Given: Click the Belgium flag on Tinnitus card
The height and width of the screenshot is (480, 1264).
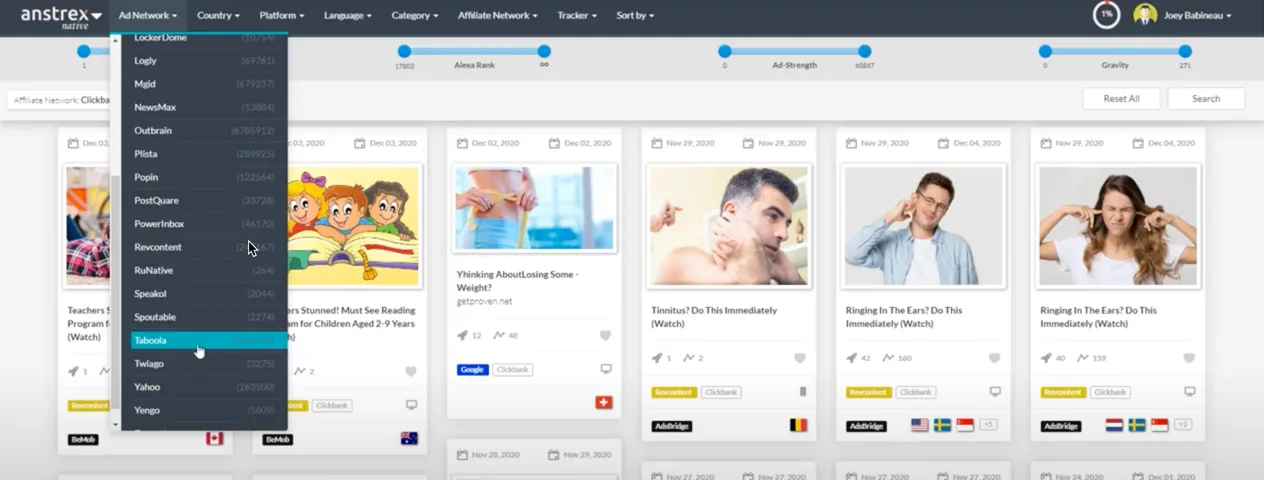Looking at the screenshot, I should (x=798, y=425).
